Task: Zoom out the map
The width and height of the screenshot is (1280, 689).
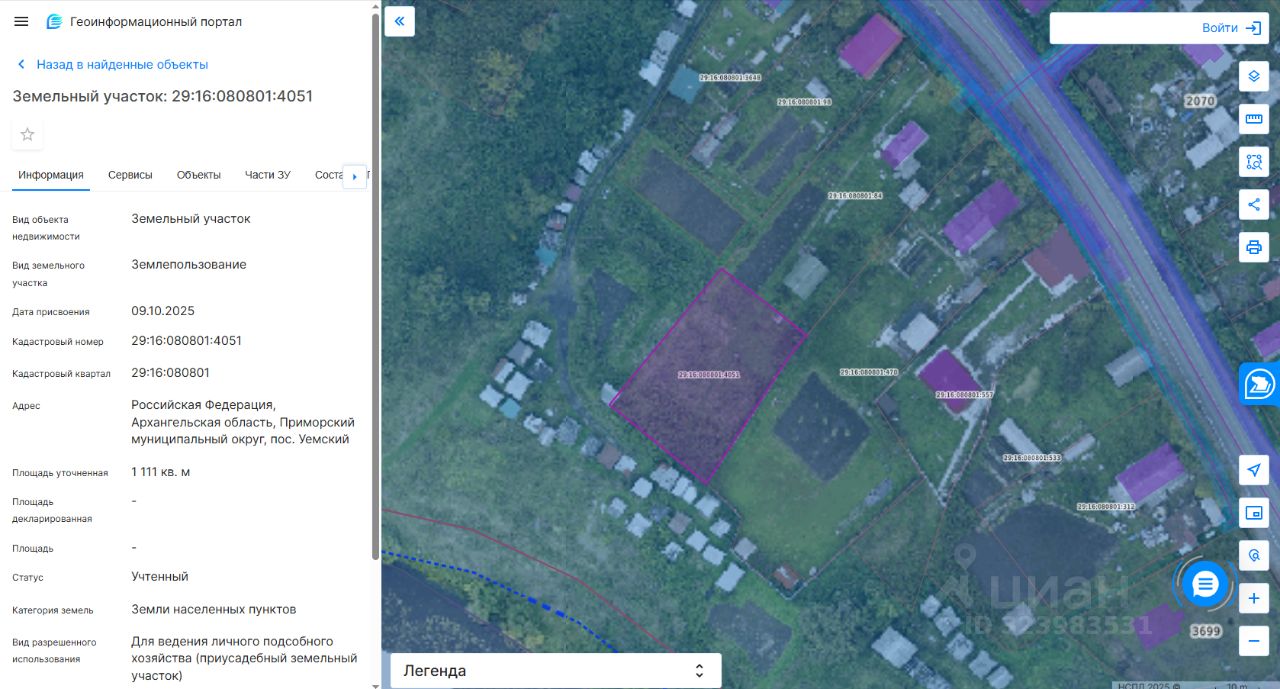Action: click(x=1254, y=640)
